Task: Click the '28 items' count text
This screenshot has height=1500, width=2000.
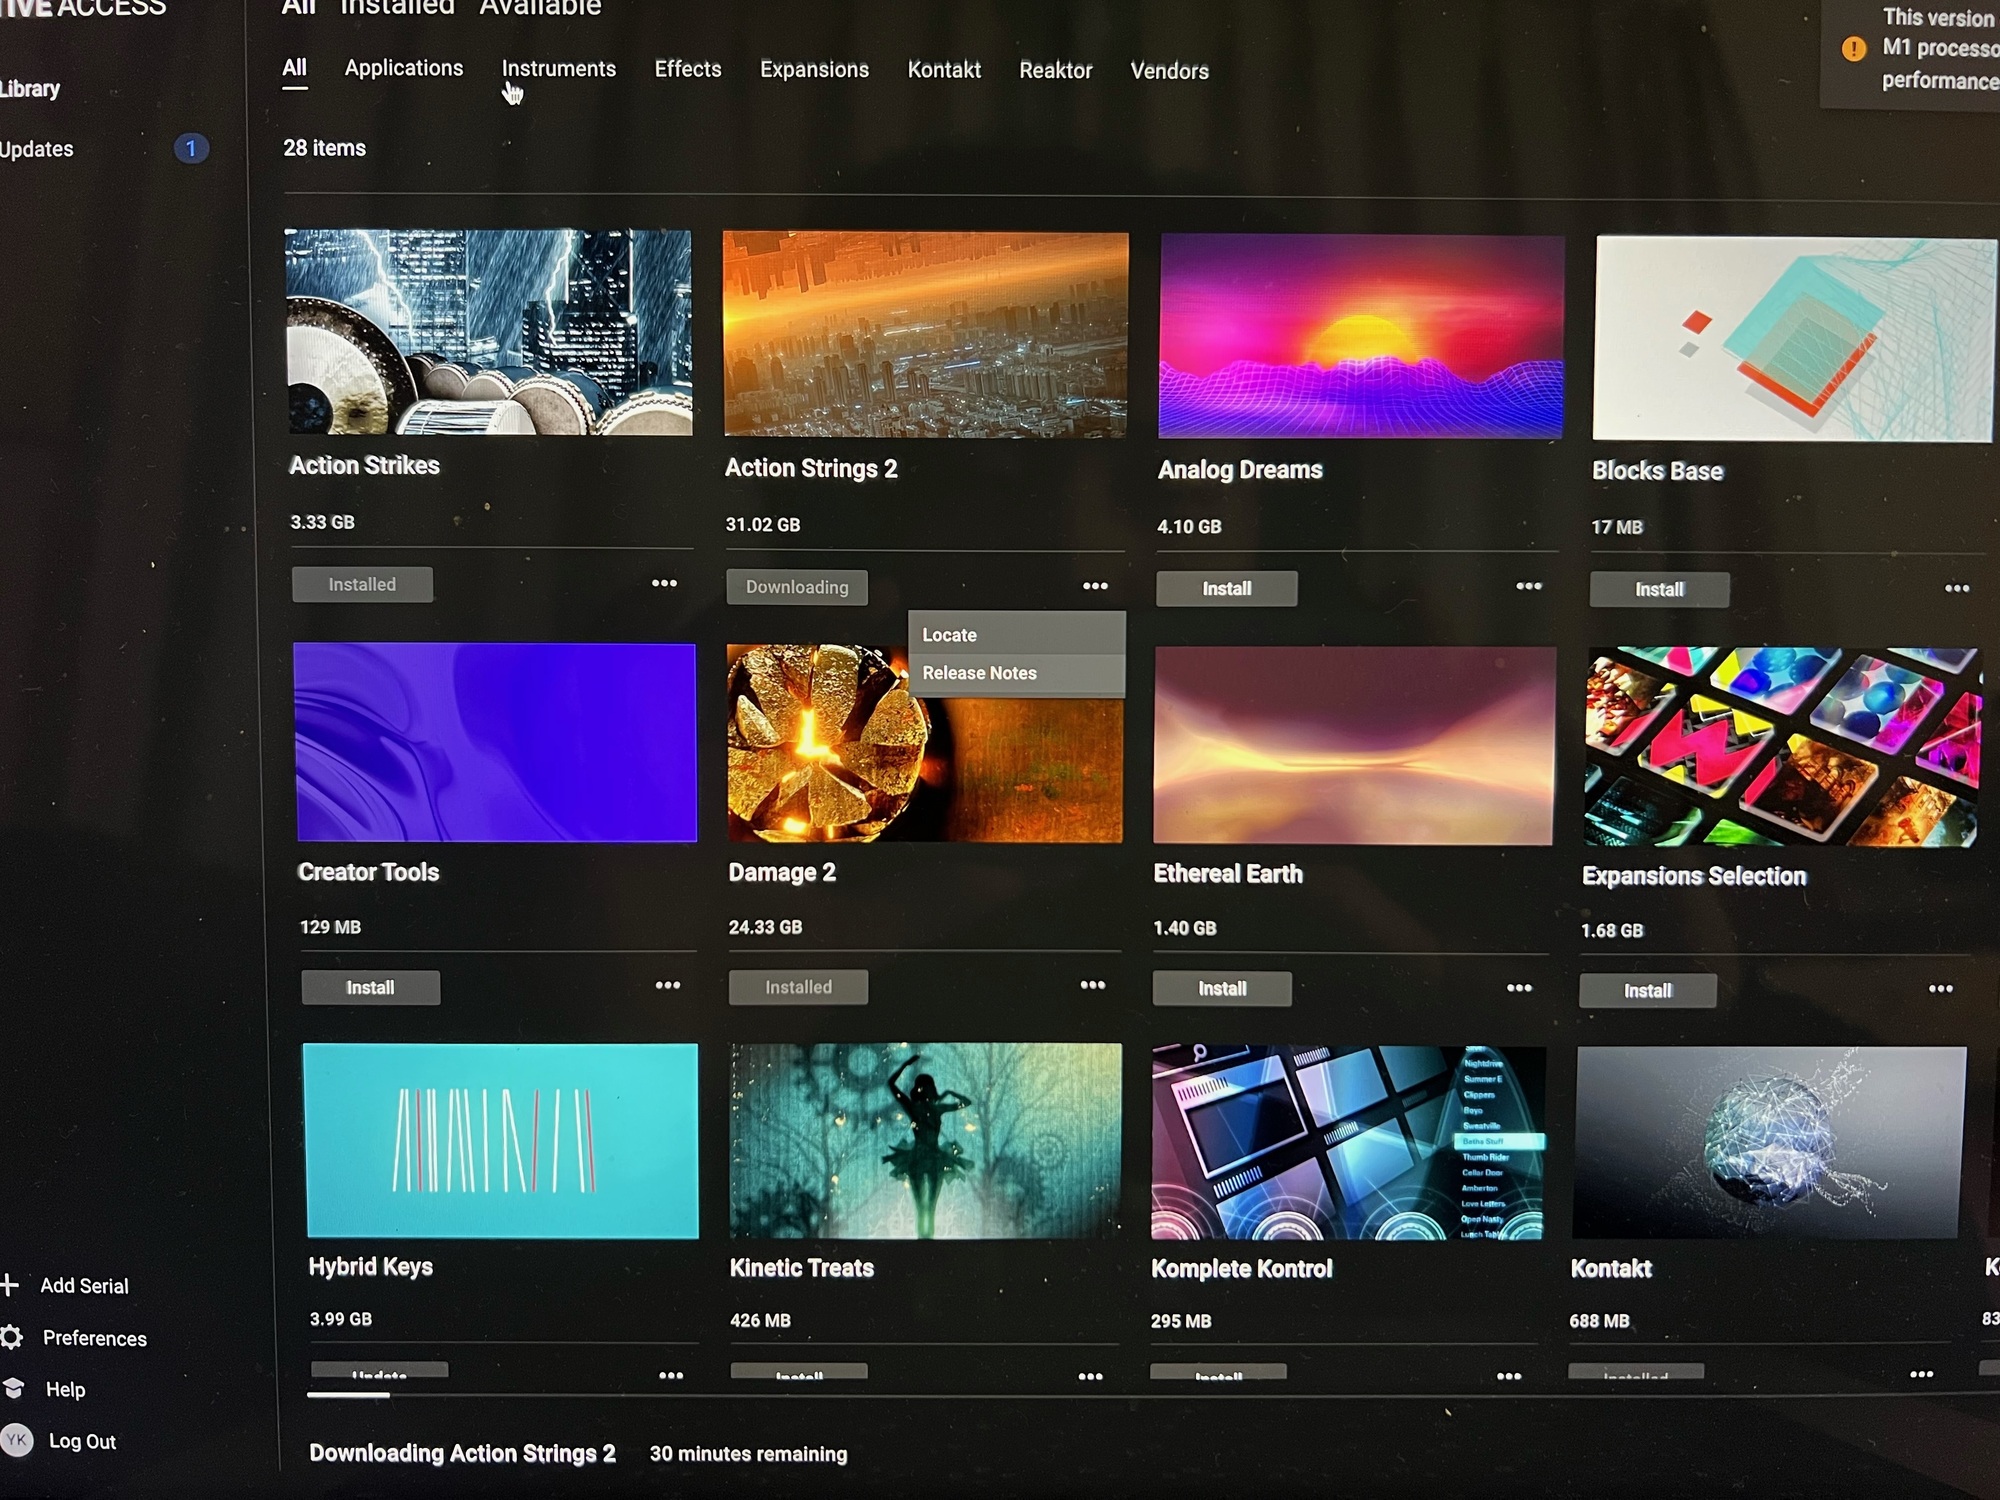Action: [x=324, y=148]
